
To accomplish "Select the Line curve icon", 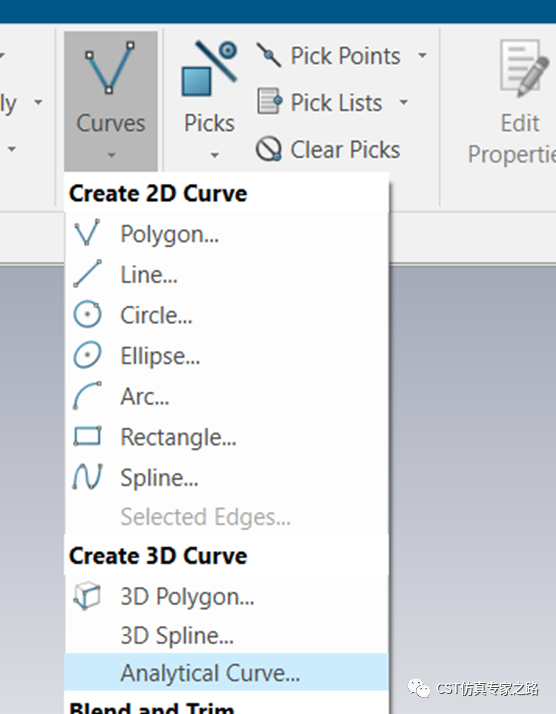I will tap(87, 274).
